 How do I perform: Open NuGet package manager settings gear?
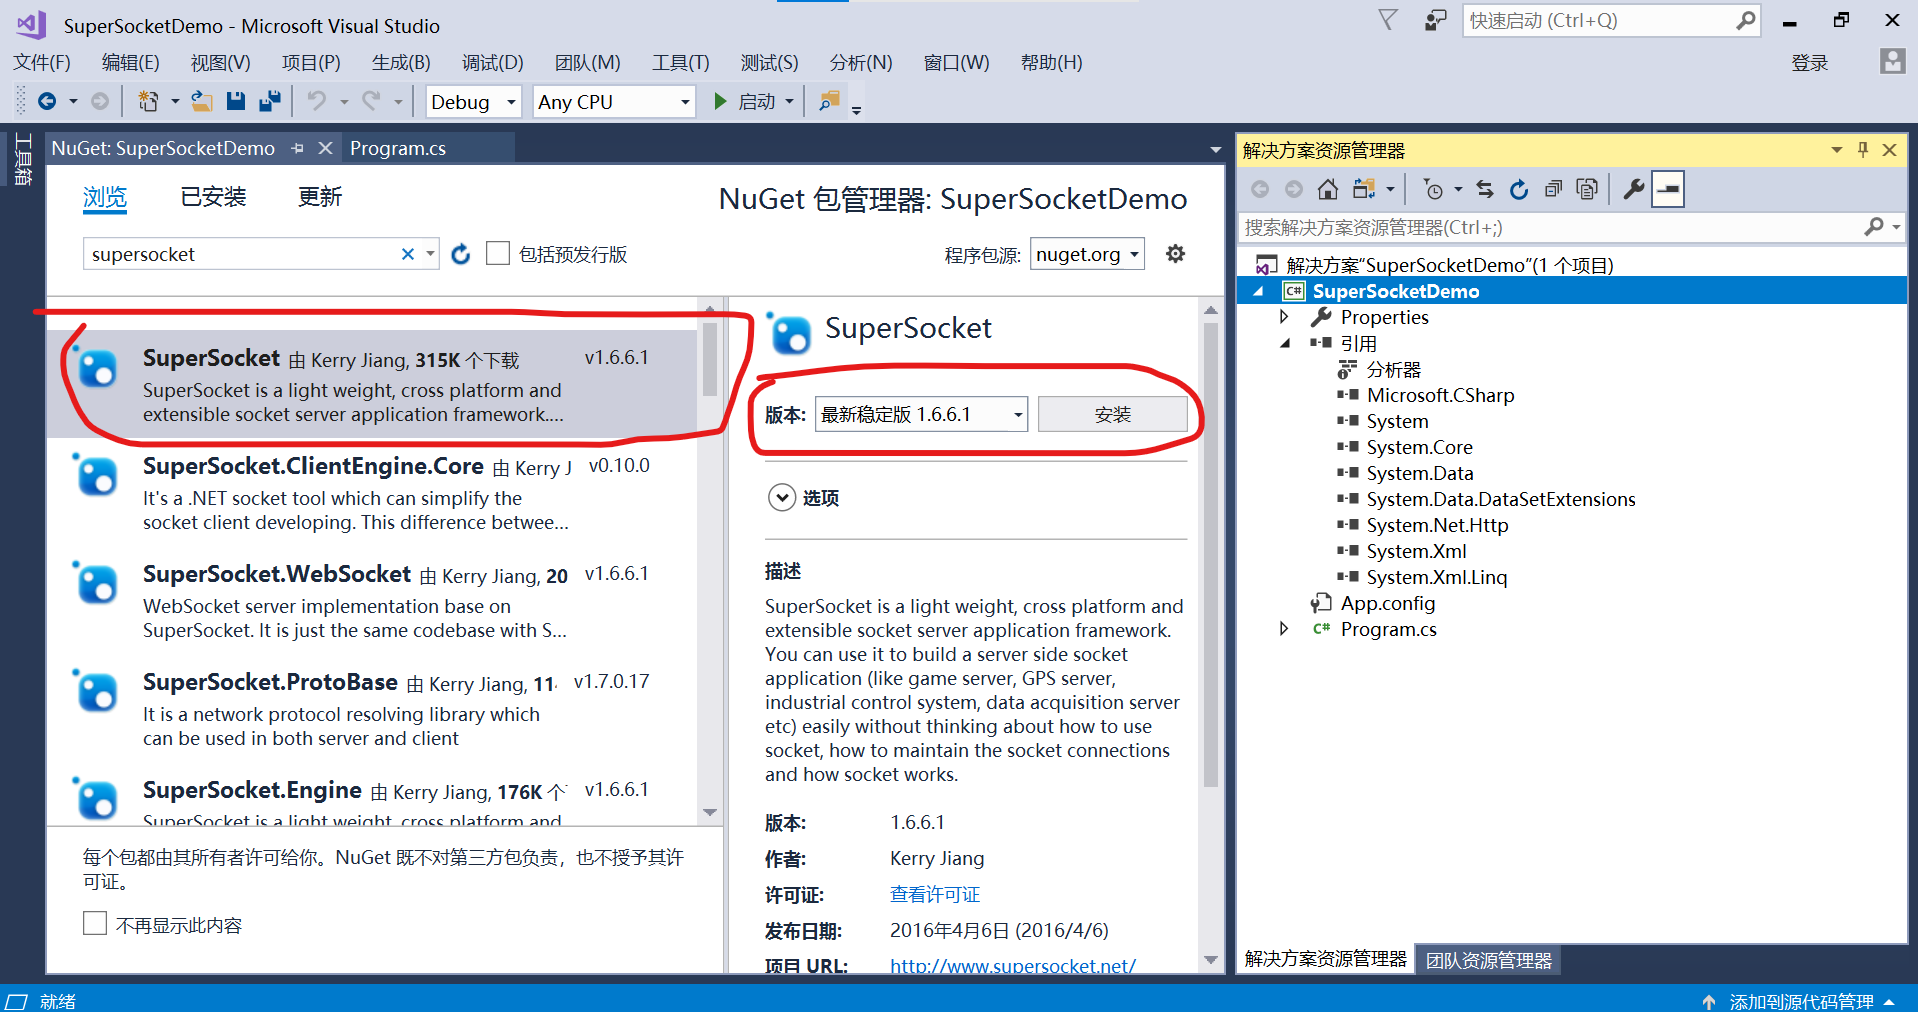tap(1175, 253)
